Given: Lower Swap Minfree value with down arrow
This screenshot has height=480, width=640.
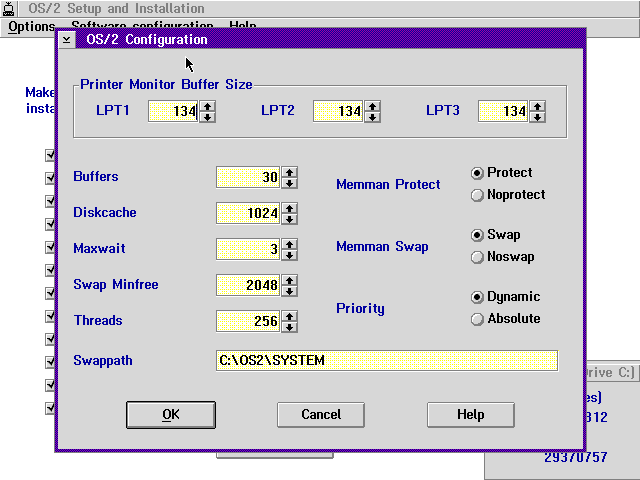Looking at the screenshot, I should (289, 291).
